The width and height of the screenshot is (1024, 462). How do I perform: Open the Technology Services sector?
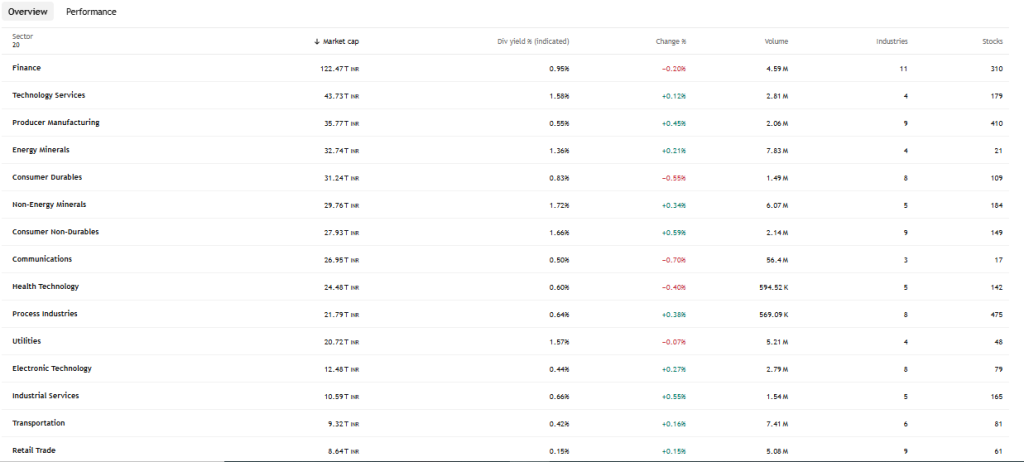(48, 95)
